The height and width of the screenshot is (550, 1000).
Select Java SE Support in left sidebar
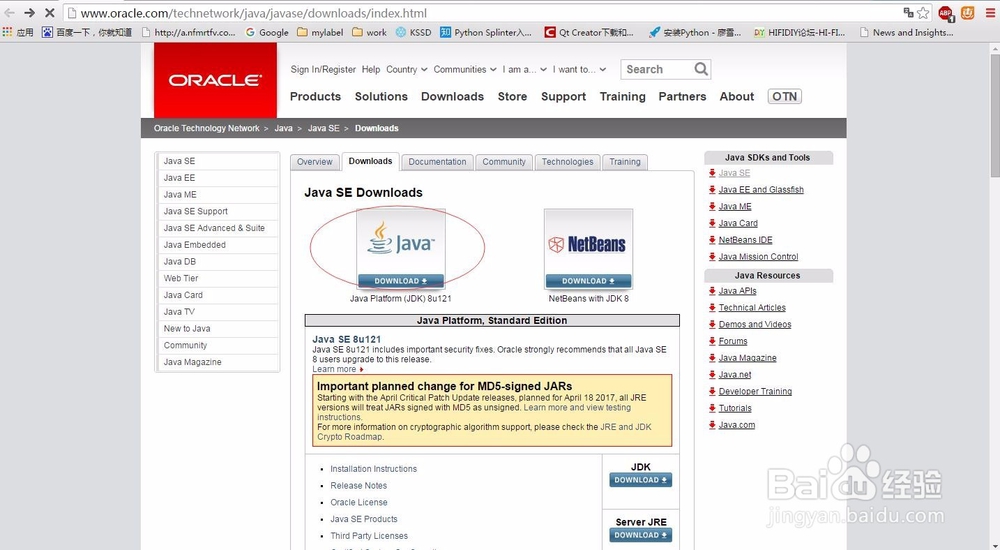pyautogui.click(x=218, y=211)
